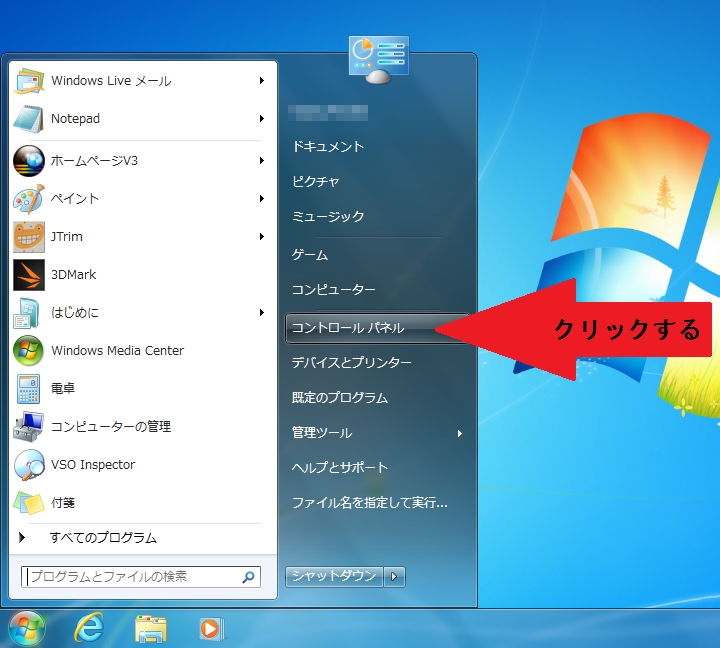Viewport: 720px width, 648px height.
Task: Click the コンピューターの管理 label
Action: [x=111, y=427]
